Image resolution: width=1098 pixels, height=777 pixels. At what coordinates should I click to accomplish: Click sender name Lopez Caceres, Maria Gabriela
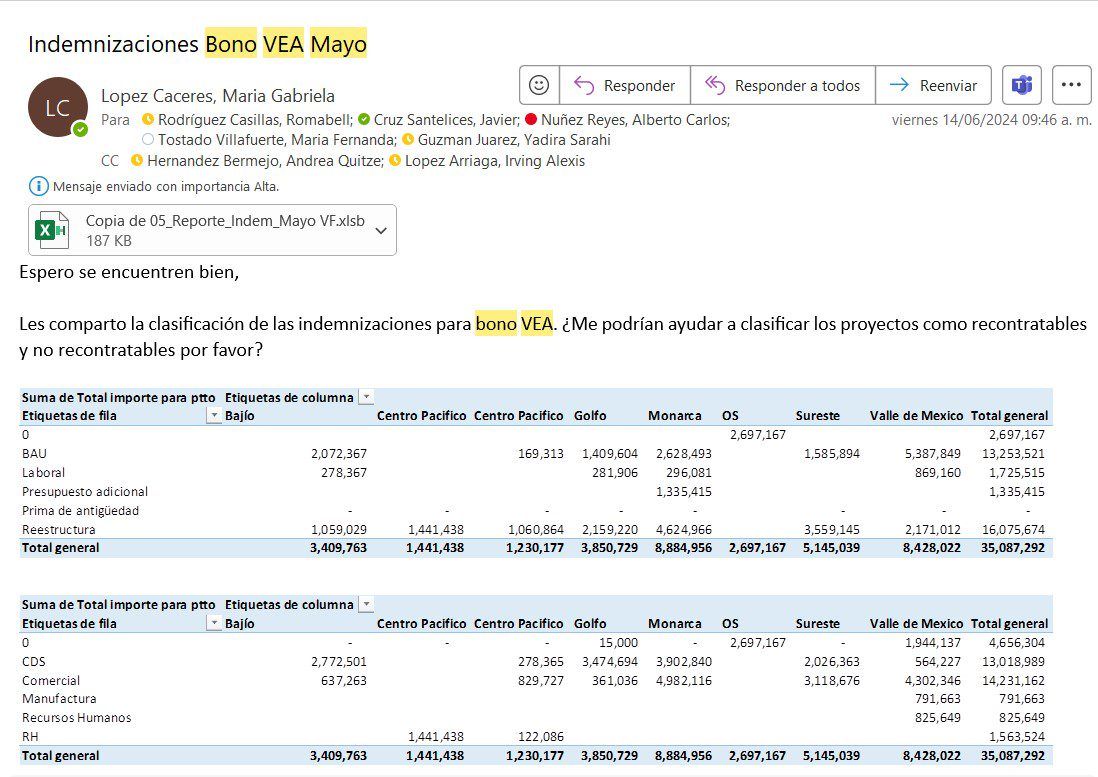point(218,96)
